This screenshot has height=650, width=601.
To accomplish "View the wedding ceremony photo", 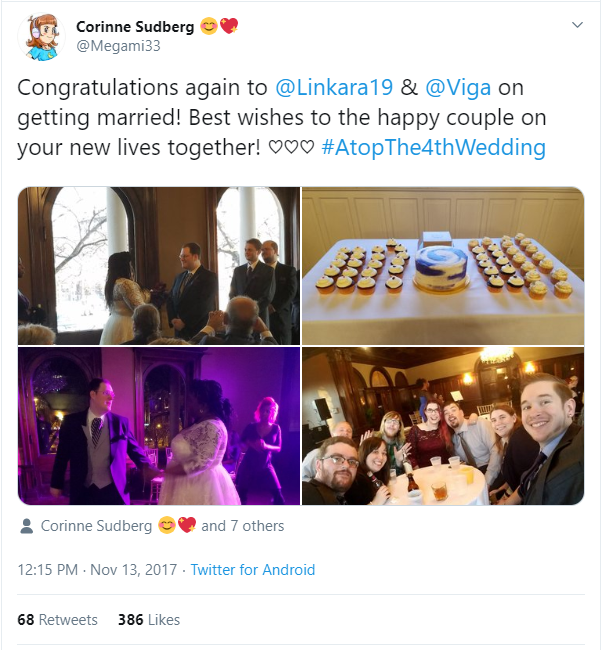I will click(x=159, y=266).
